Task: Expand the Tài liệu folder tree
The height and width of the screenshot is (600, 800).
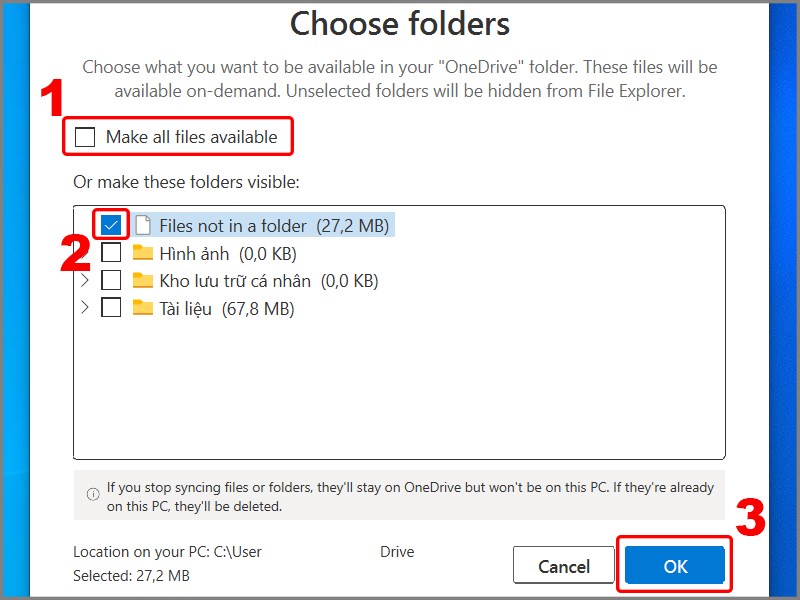Action: pos(85,308)
